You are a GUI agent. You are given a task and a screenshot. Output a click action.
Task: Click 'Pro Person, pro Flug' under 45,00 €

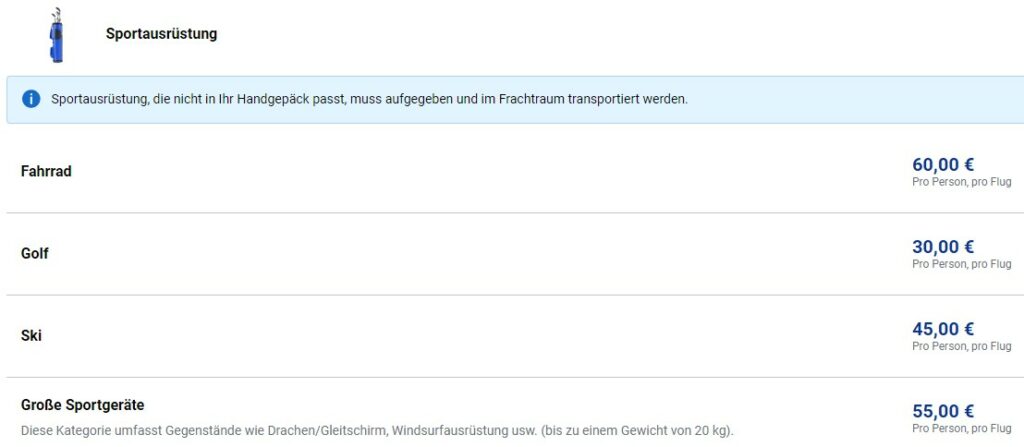961,346
